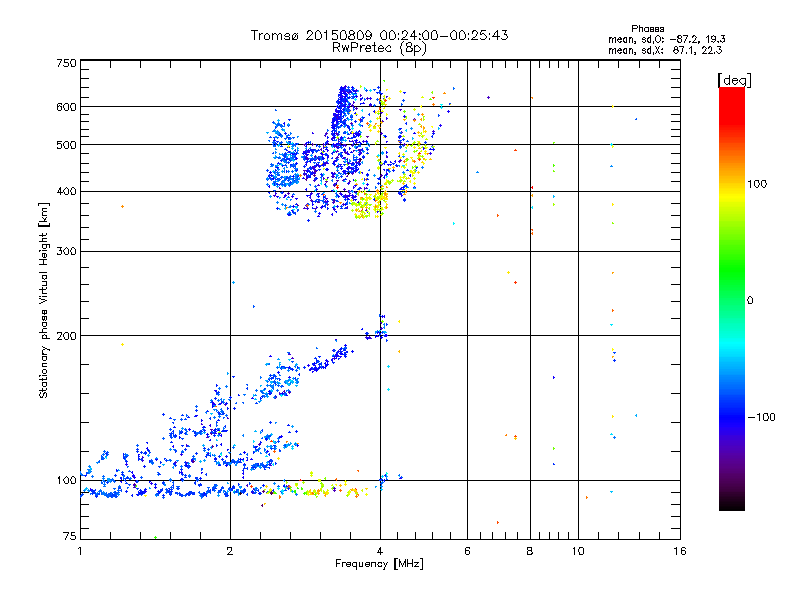The image size is (800, 600).
Task: Click the 'Frequency [MHz]' axis label
Action: tap(379, 564)
